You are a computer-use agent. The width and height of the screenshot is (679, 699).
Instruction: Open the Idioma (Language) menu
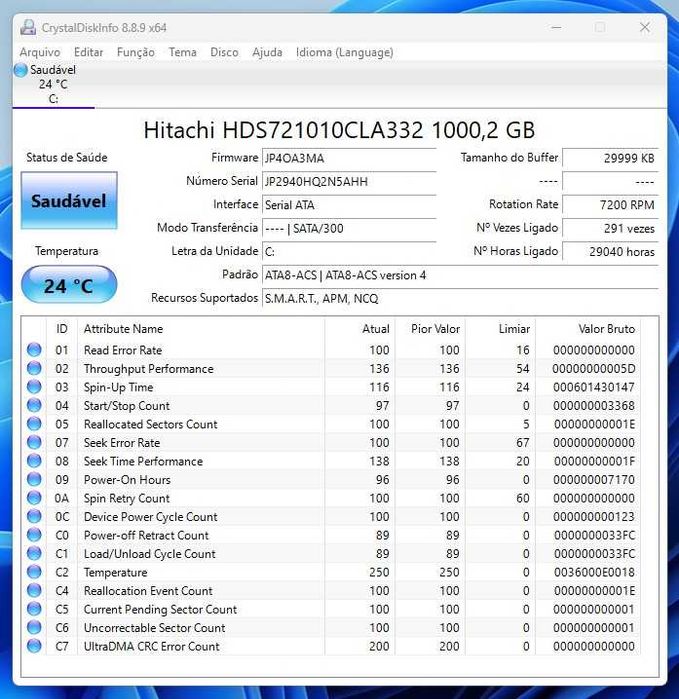pos(345,52)
